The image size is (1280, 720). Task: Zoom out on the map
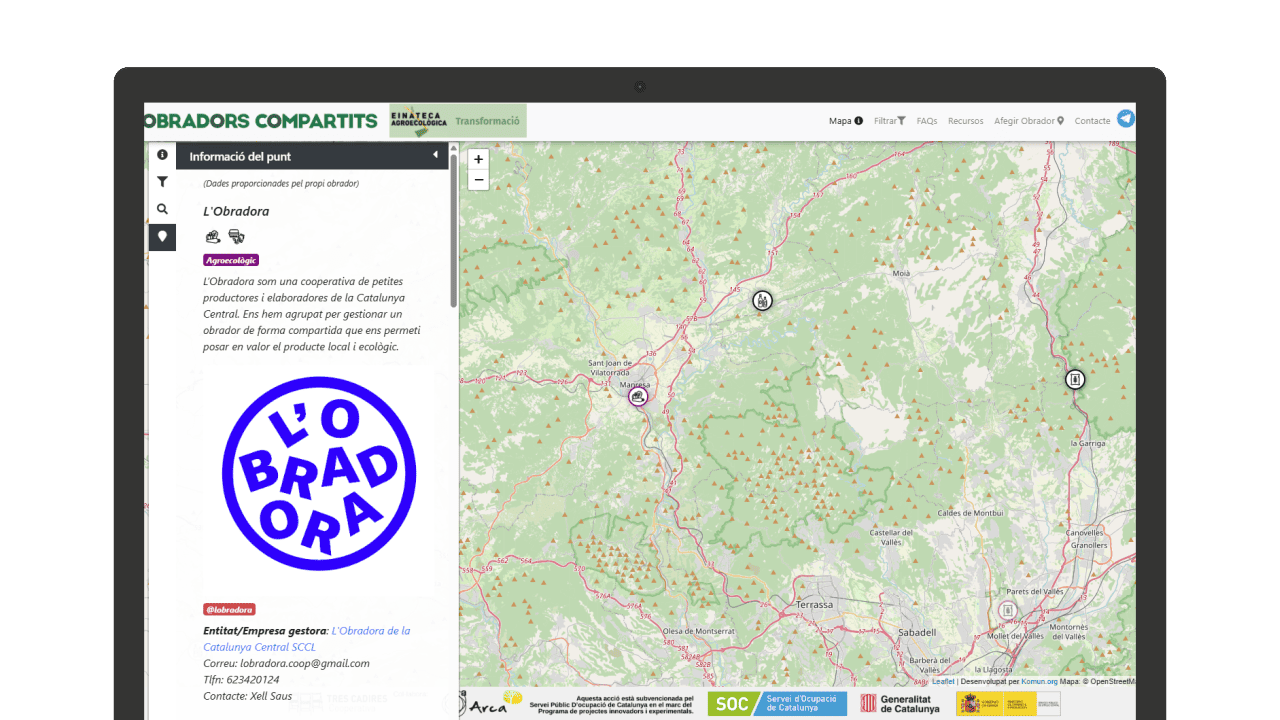[x=479, y=180]
